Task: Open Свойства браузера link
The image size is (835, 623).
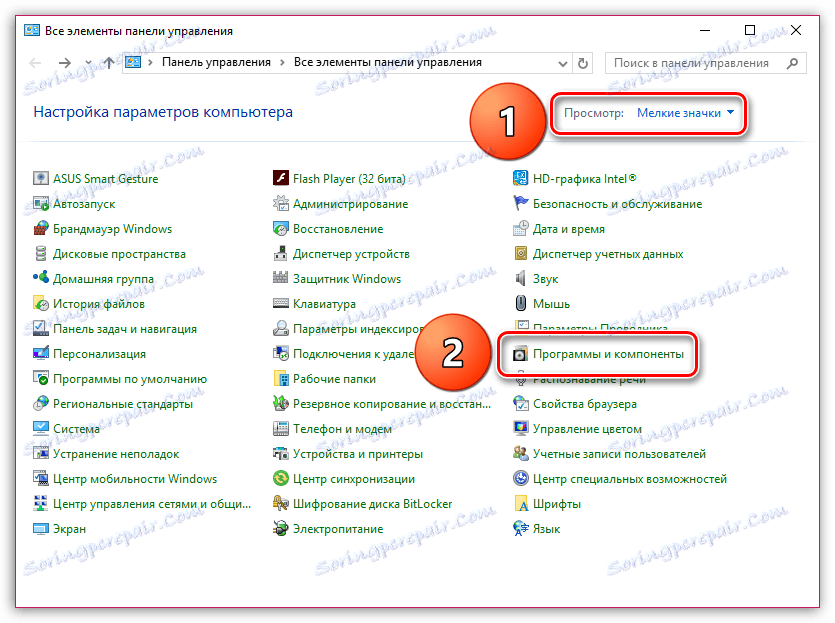Action: [x=585, y=404]
